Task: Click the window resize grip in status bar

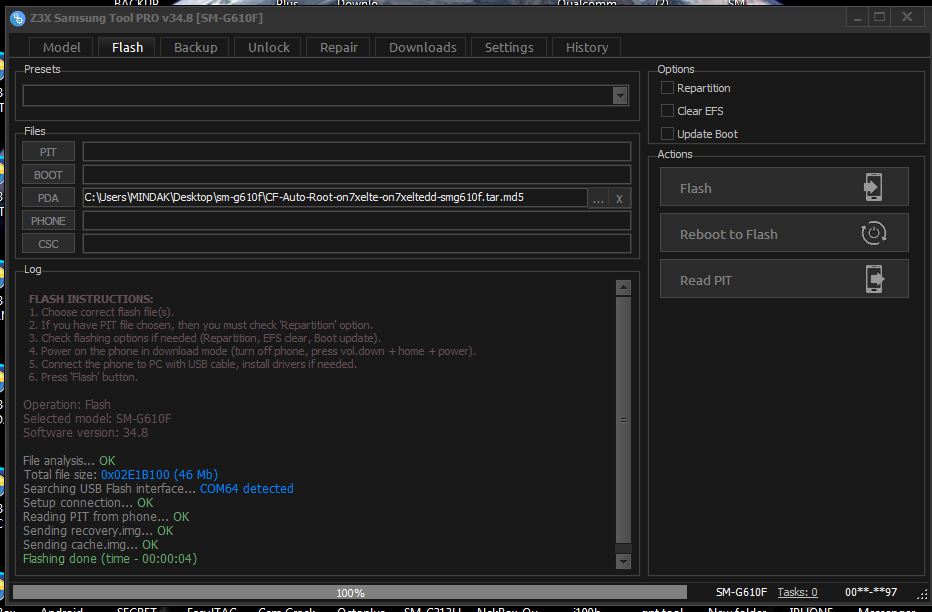Action: (x=922, y=594)
